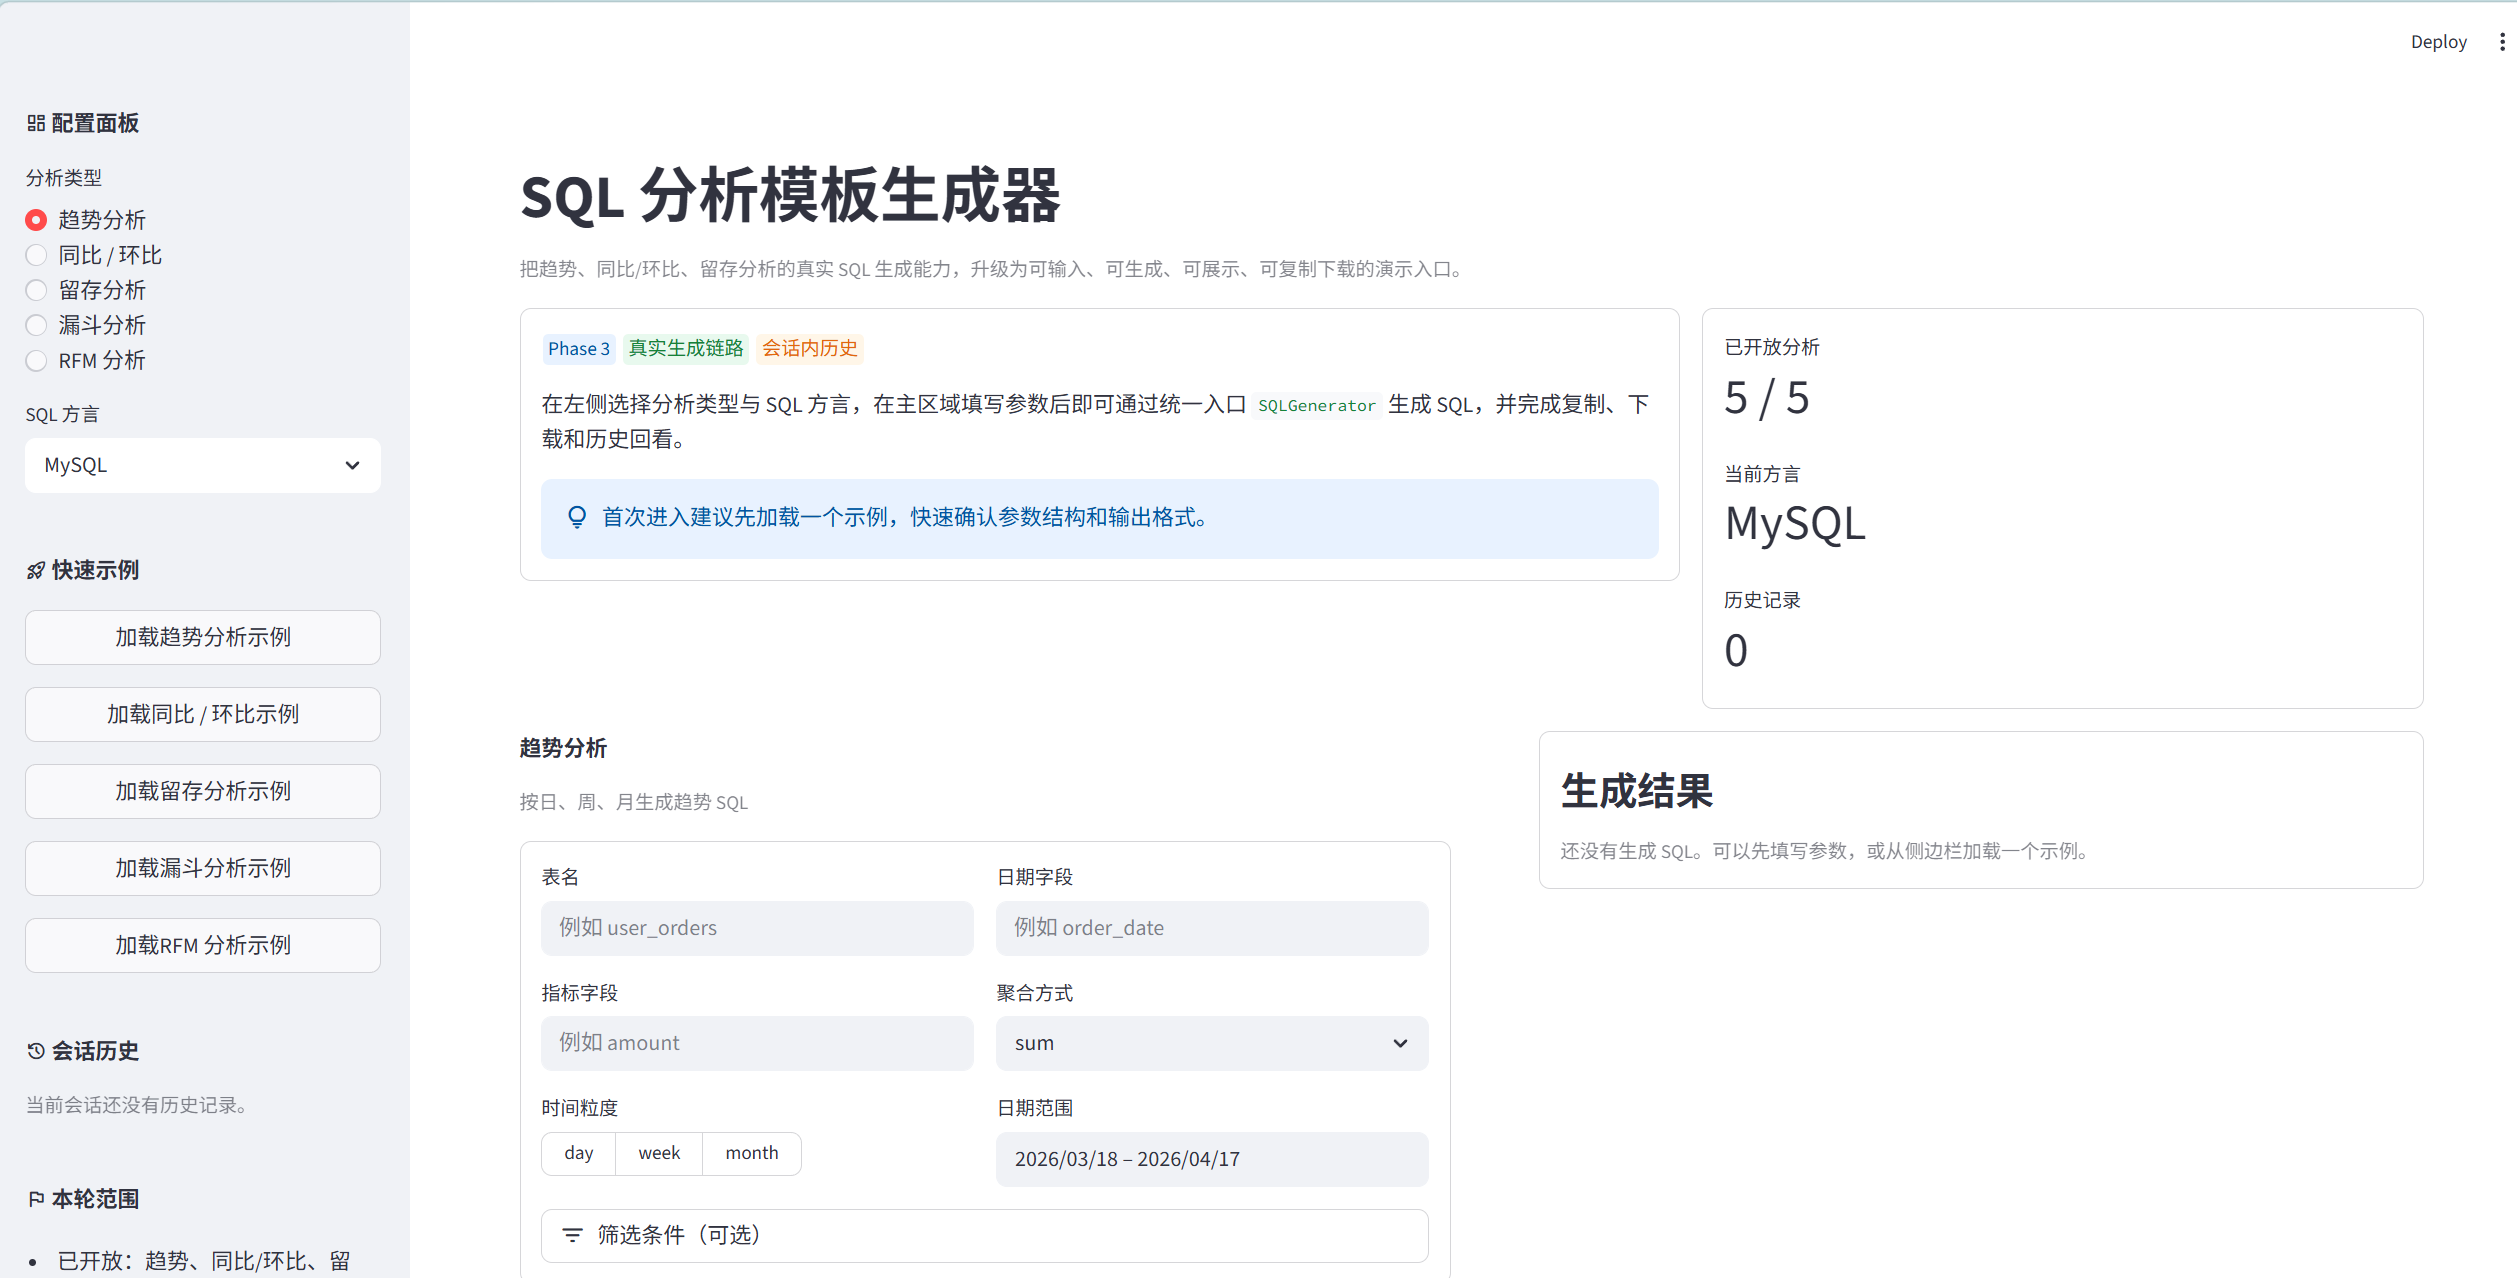Screen dimensions: 2517x1278
Task: Click the Deploy button
Action: (x=2438, y=42)
